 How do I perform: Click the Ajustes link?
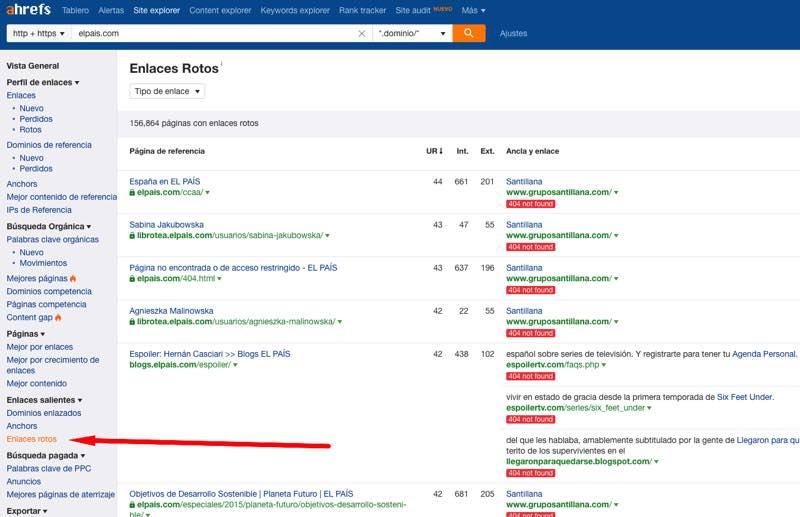tap(513, 33)
